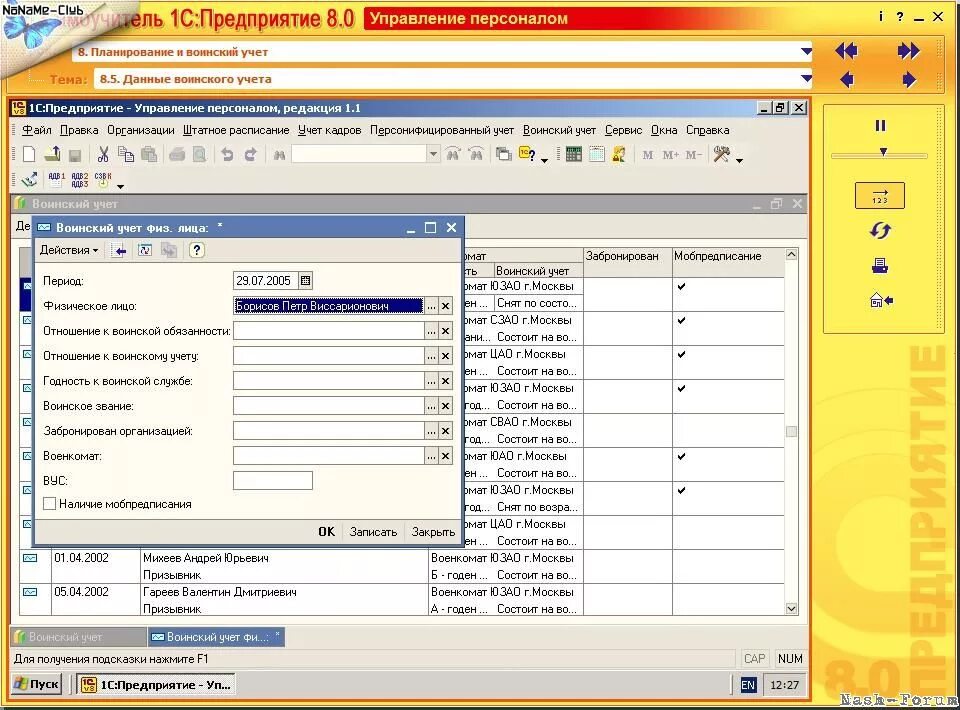
Task: Jump to next chapter with double right arrow
Action: [909, 51]
